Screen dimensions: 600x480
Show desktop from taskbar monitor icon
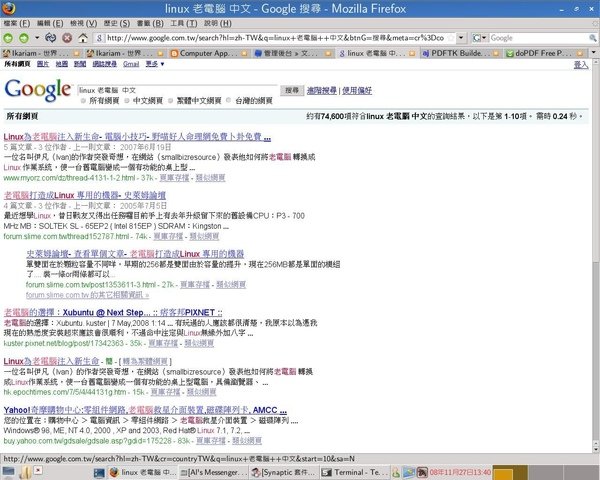8,472
